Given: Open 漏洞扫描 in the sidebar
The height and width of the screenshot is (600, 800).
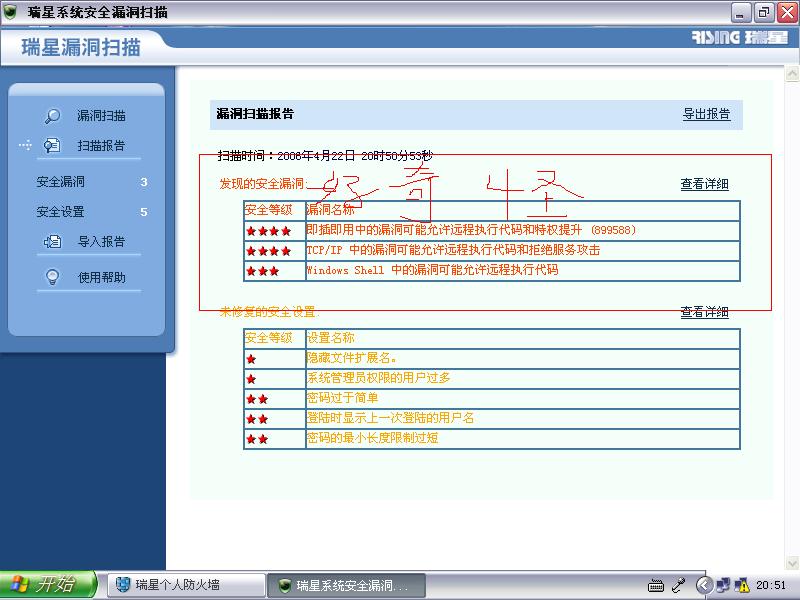Looking at the screenshot, I should [x=101, y=116].
